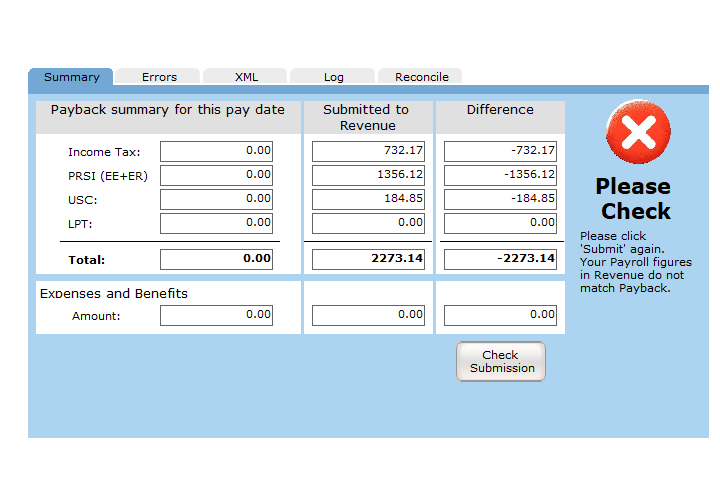Switch to the Log tab
The width and height of the screenshot is (720, 495).
click(x=333, y=77)
